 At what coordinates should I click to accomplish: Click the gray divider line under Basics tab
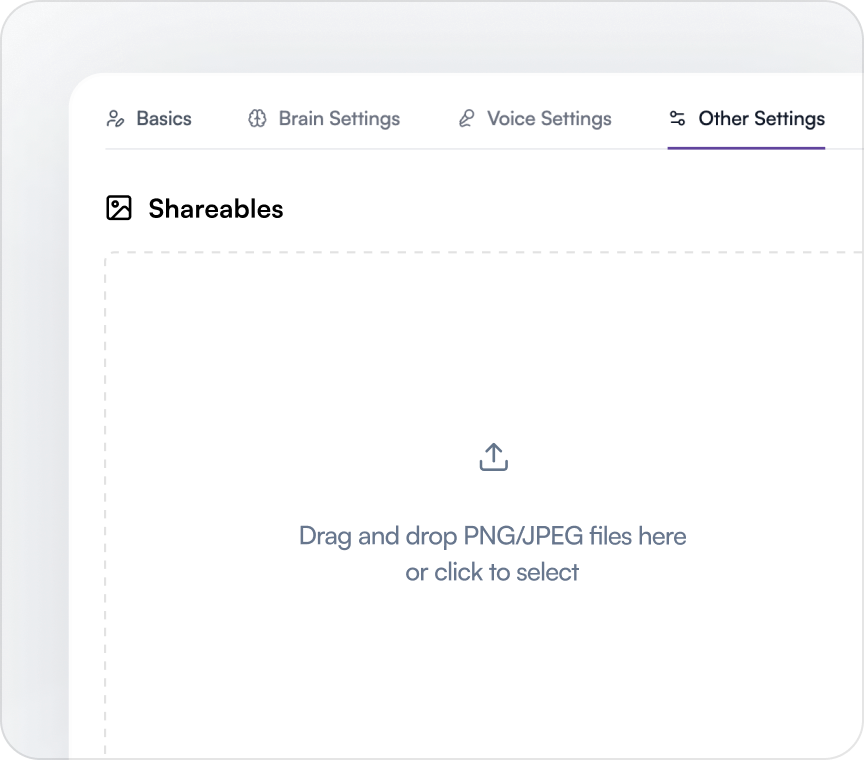150,149
